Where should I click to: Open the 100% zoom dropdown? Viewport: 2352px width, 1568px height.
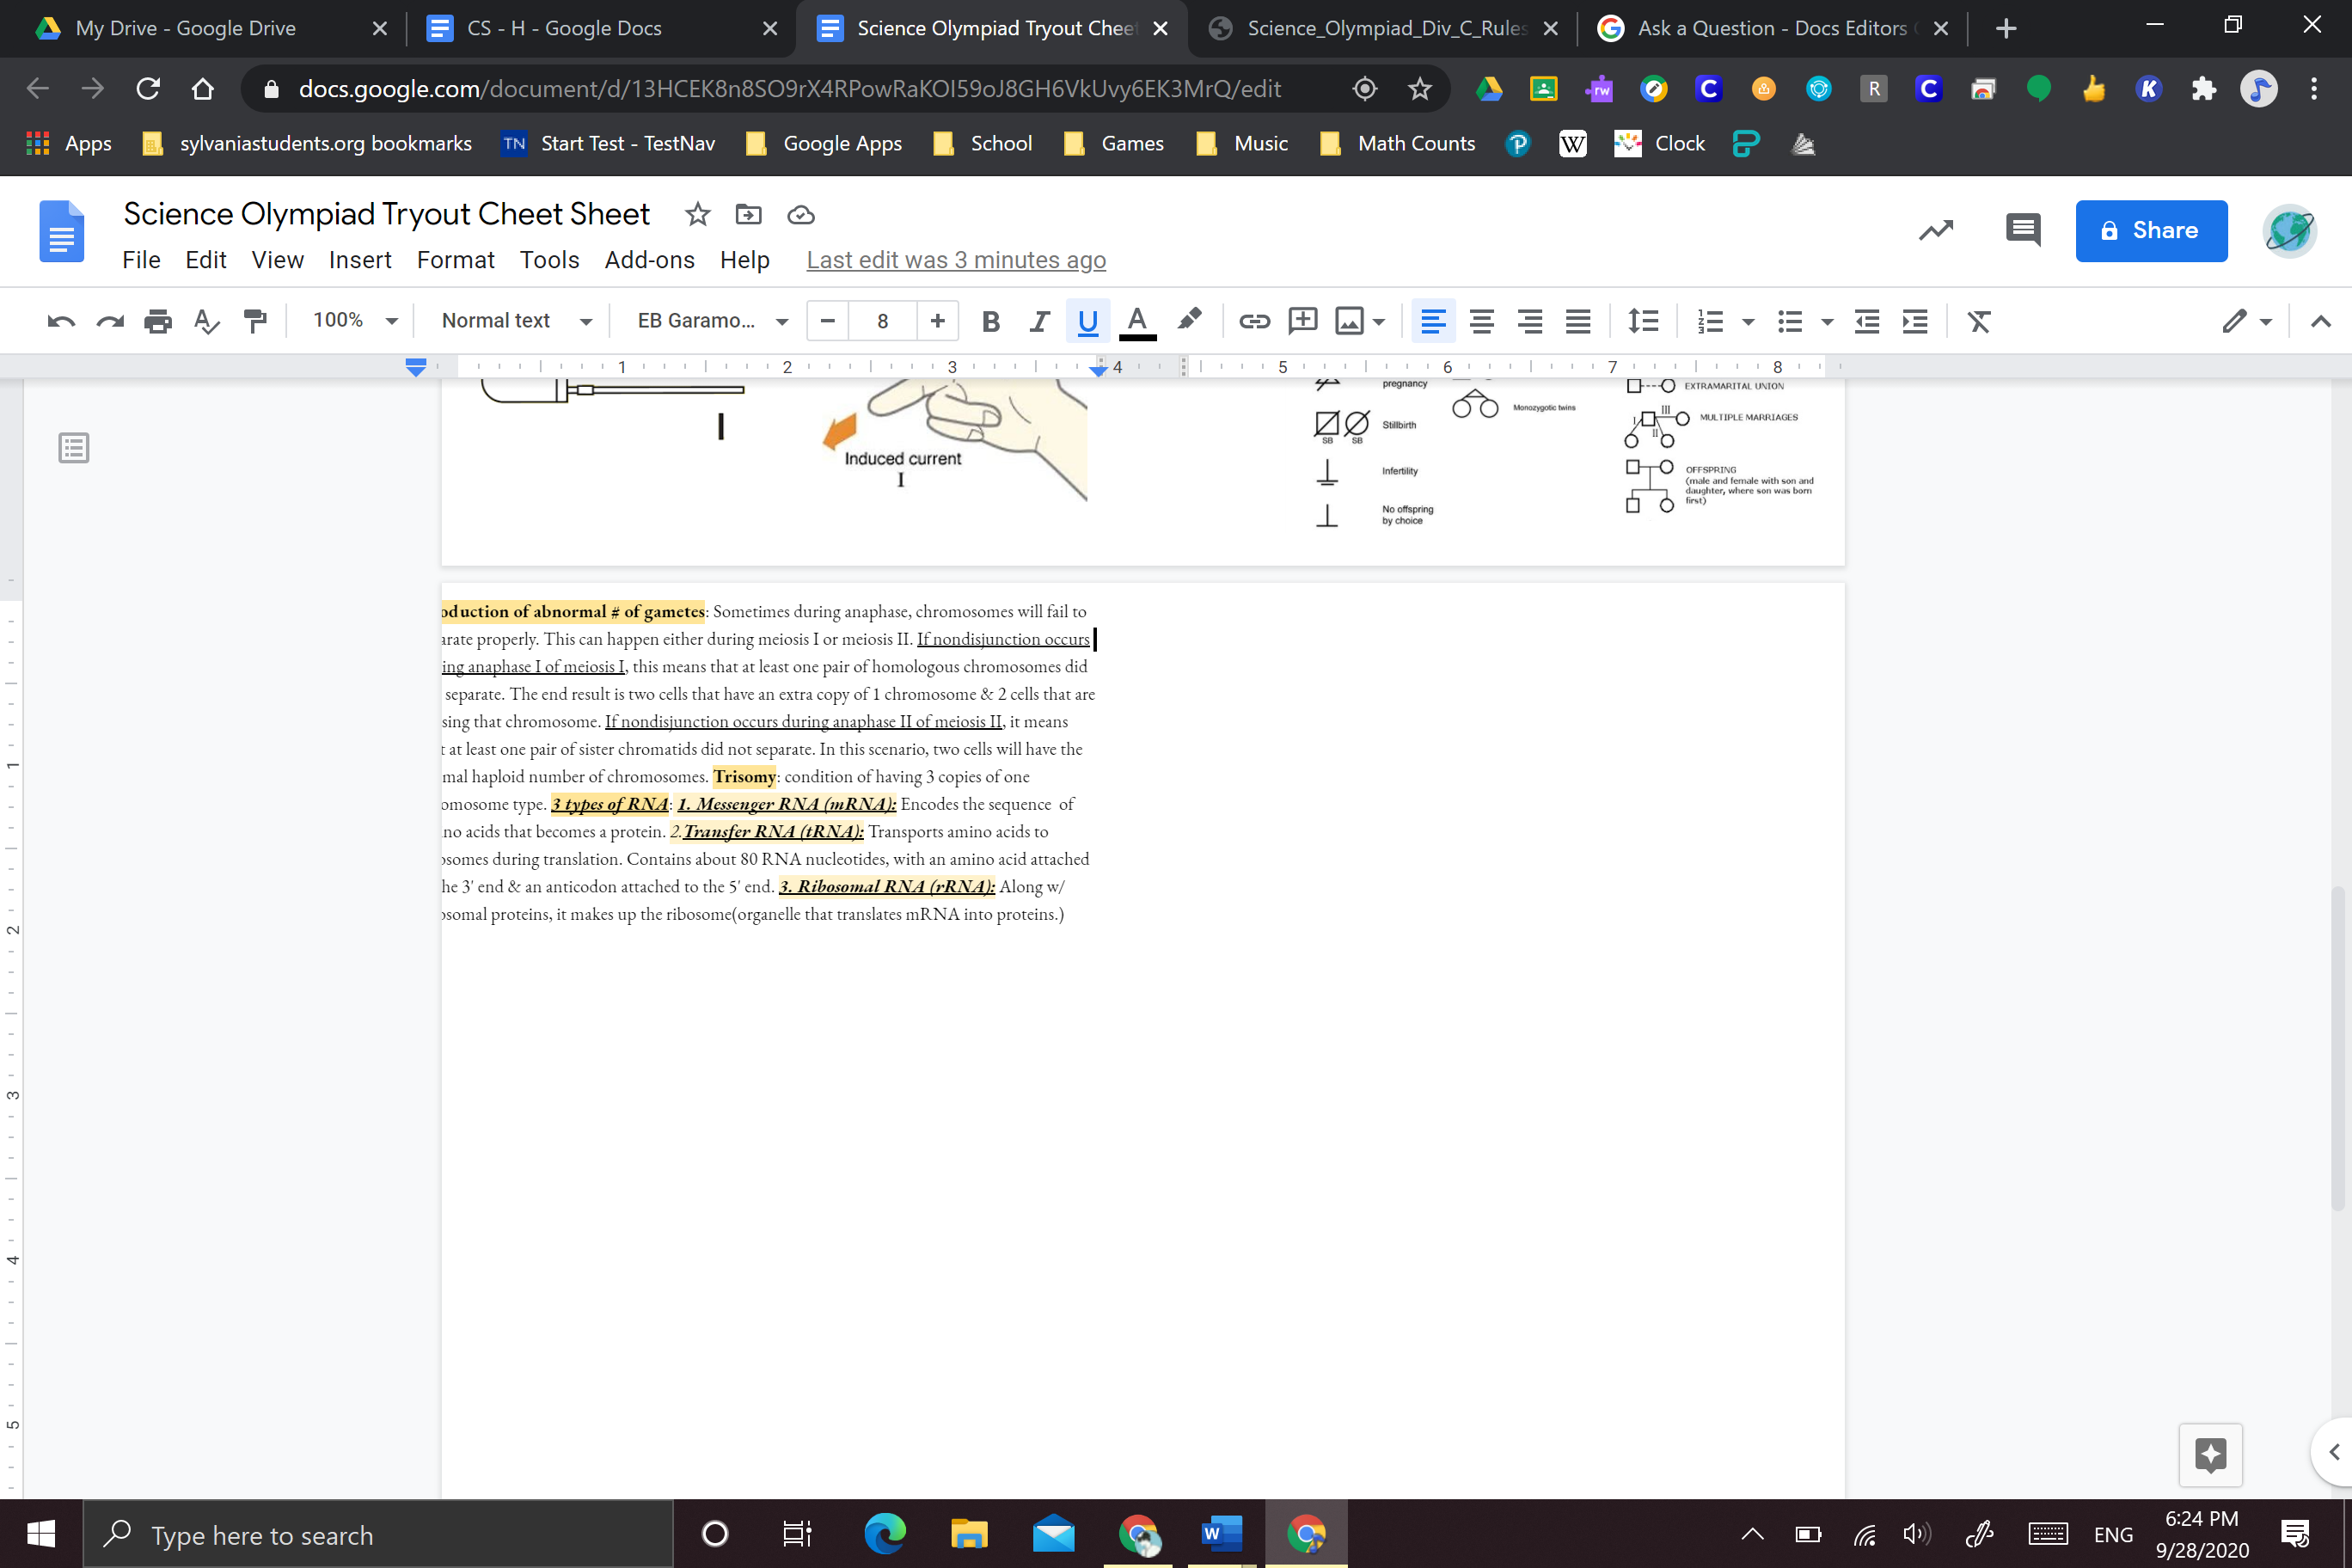[354, 321]
